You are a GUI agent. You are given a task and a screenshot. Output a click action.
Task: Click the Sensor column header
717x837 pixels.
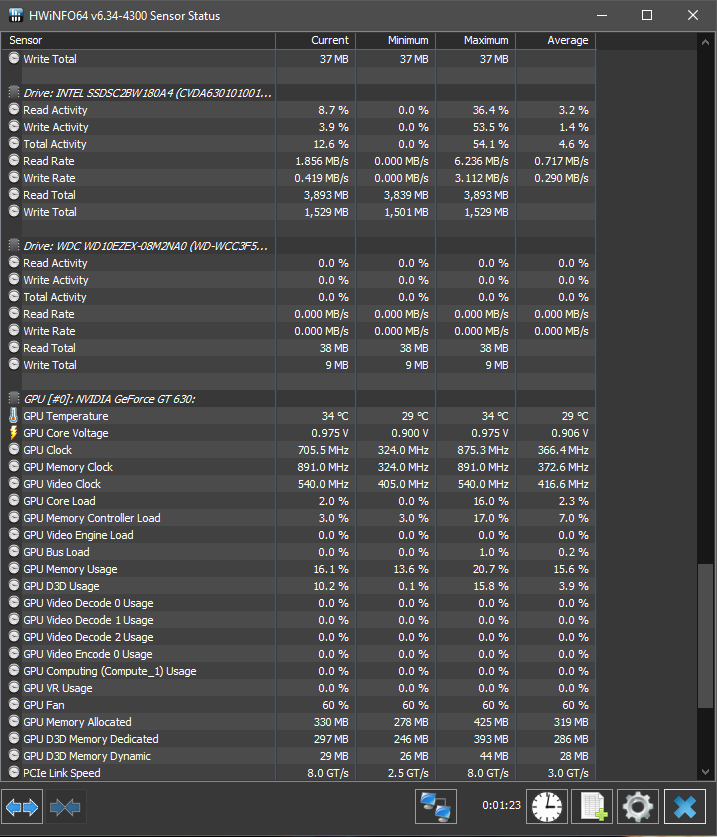pyautogui.click(x=138, y=40)
